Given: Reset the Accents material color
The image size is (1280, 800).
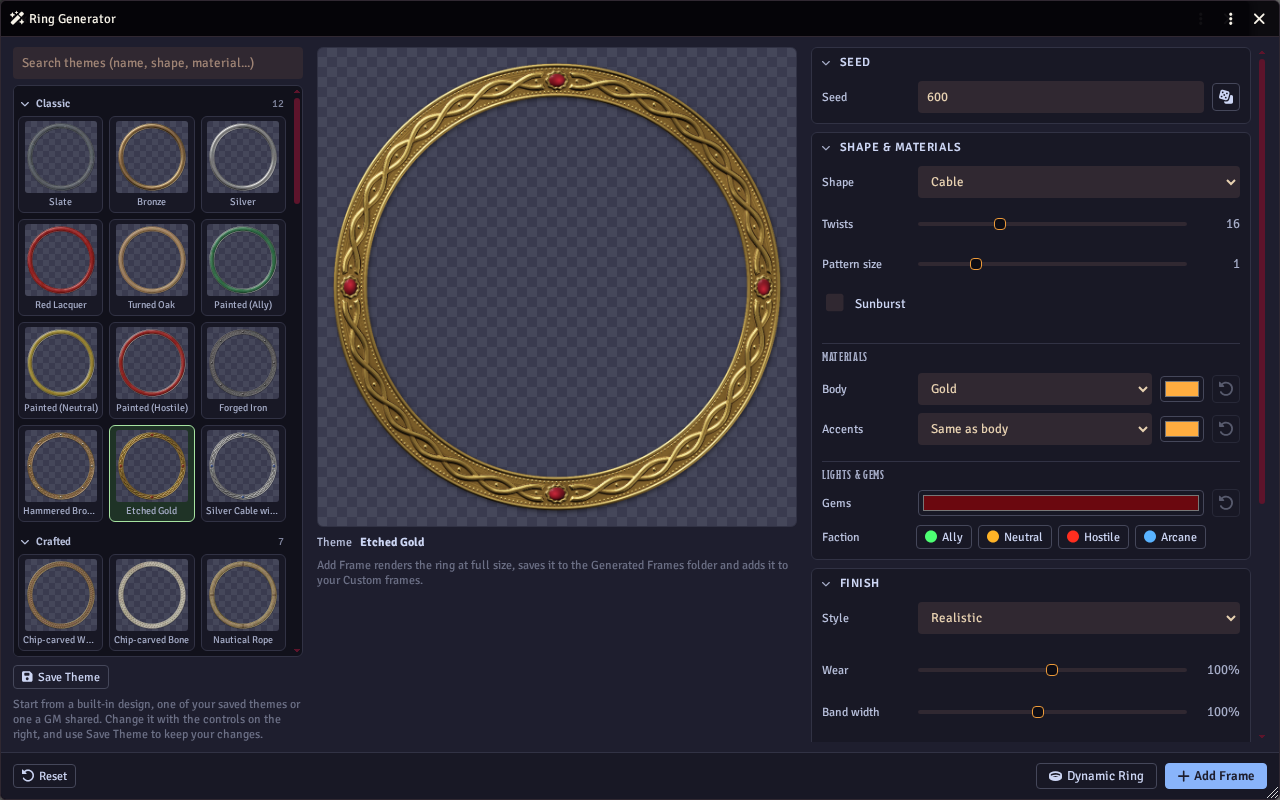Looking at the screenshot, I should 1225,429.
